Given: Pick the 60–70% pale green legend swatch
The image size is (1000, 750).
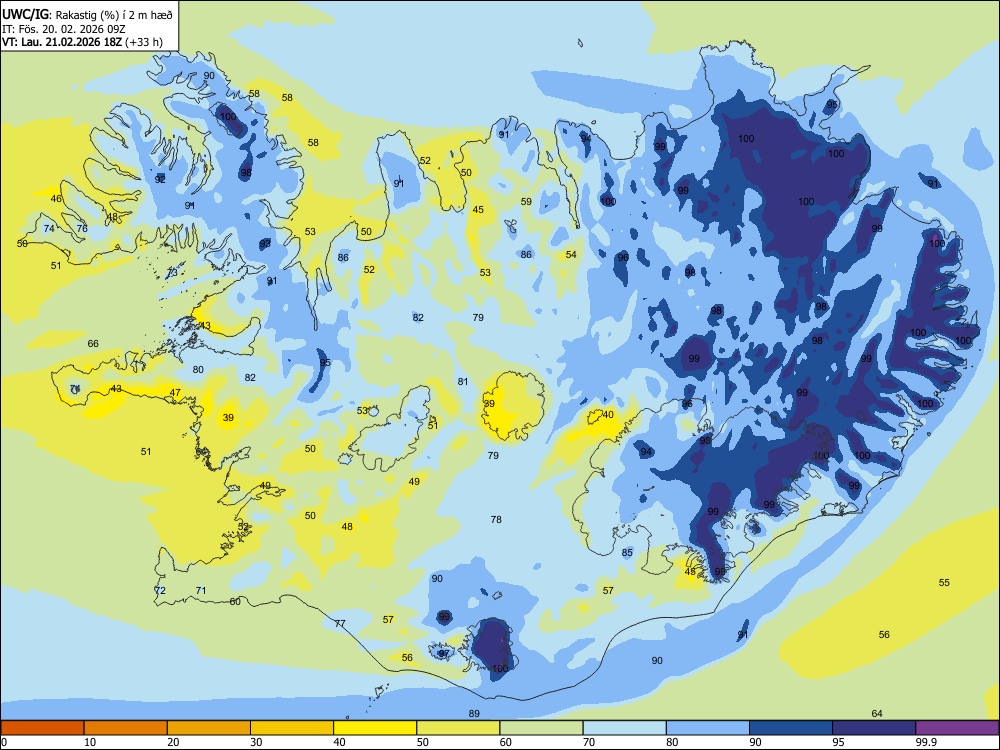Looking at the screenshot, I should 541,728.
